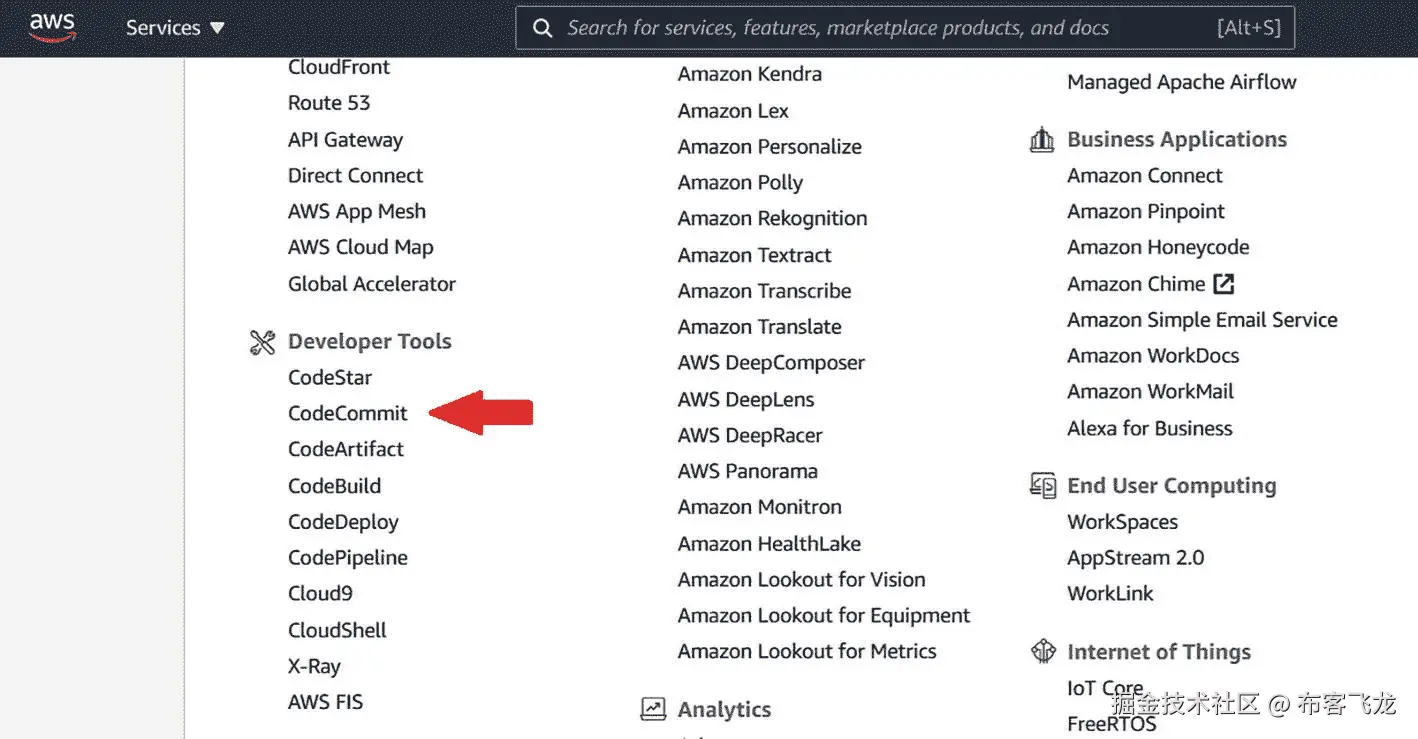Go to API Gateway
The width and height of the screenshot is (1418, 739).
[x=345, y=140]
